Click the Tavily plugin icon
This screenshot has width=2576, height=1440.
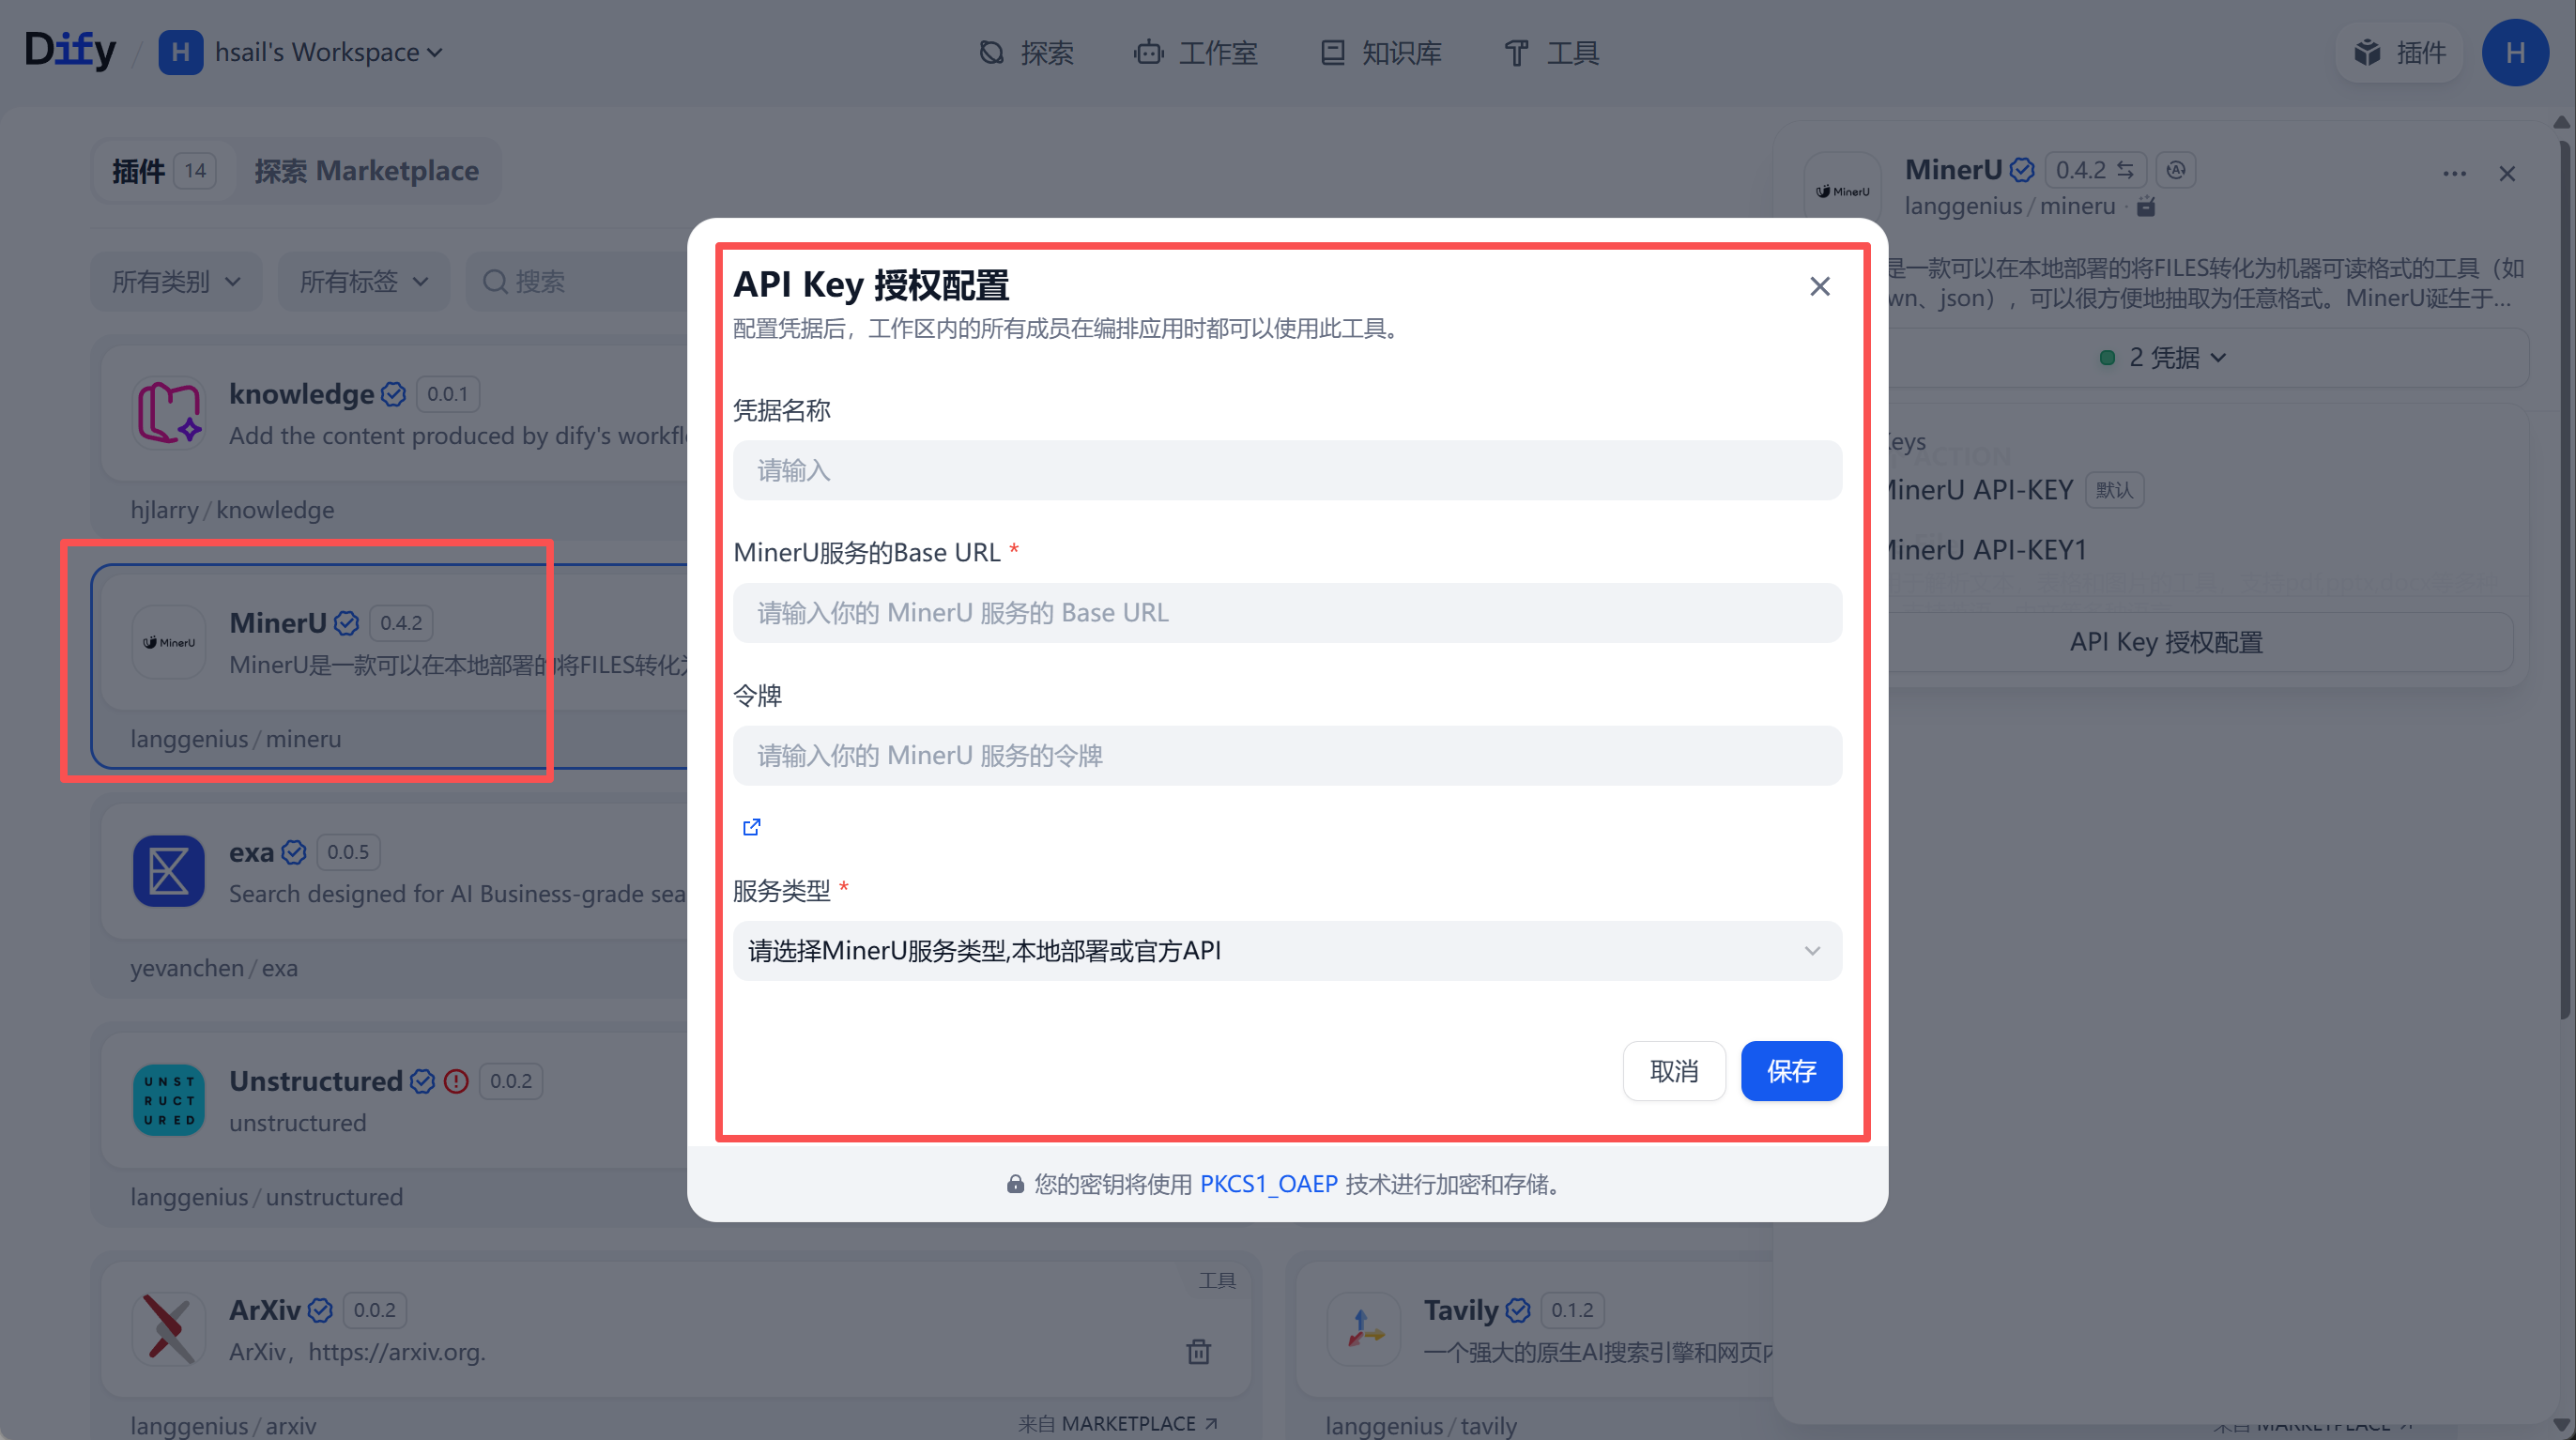[x=1364, y=1329]
